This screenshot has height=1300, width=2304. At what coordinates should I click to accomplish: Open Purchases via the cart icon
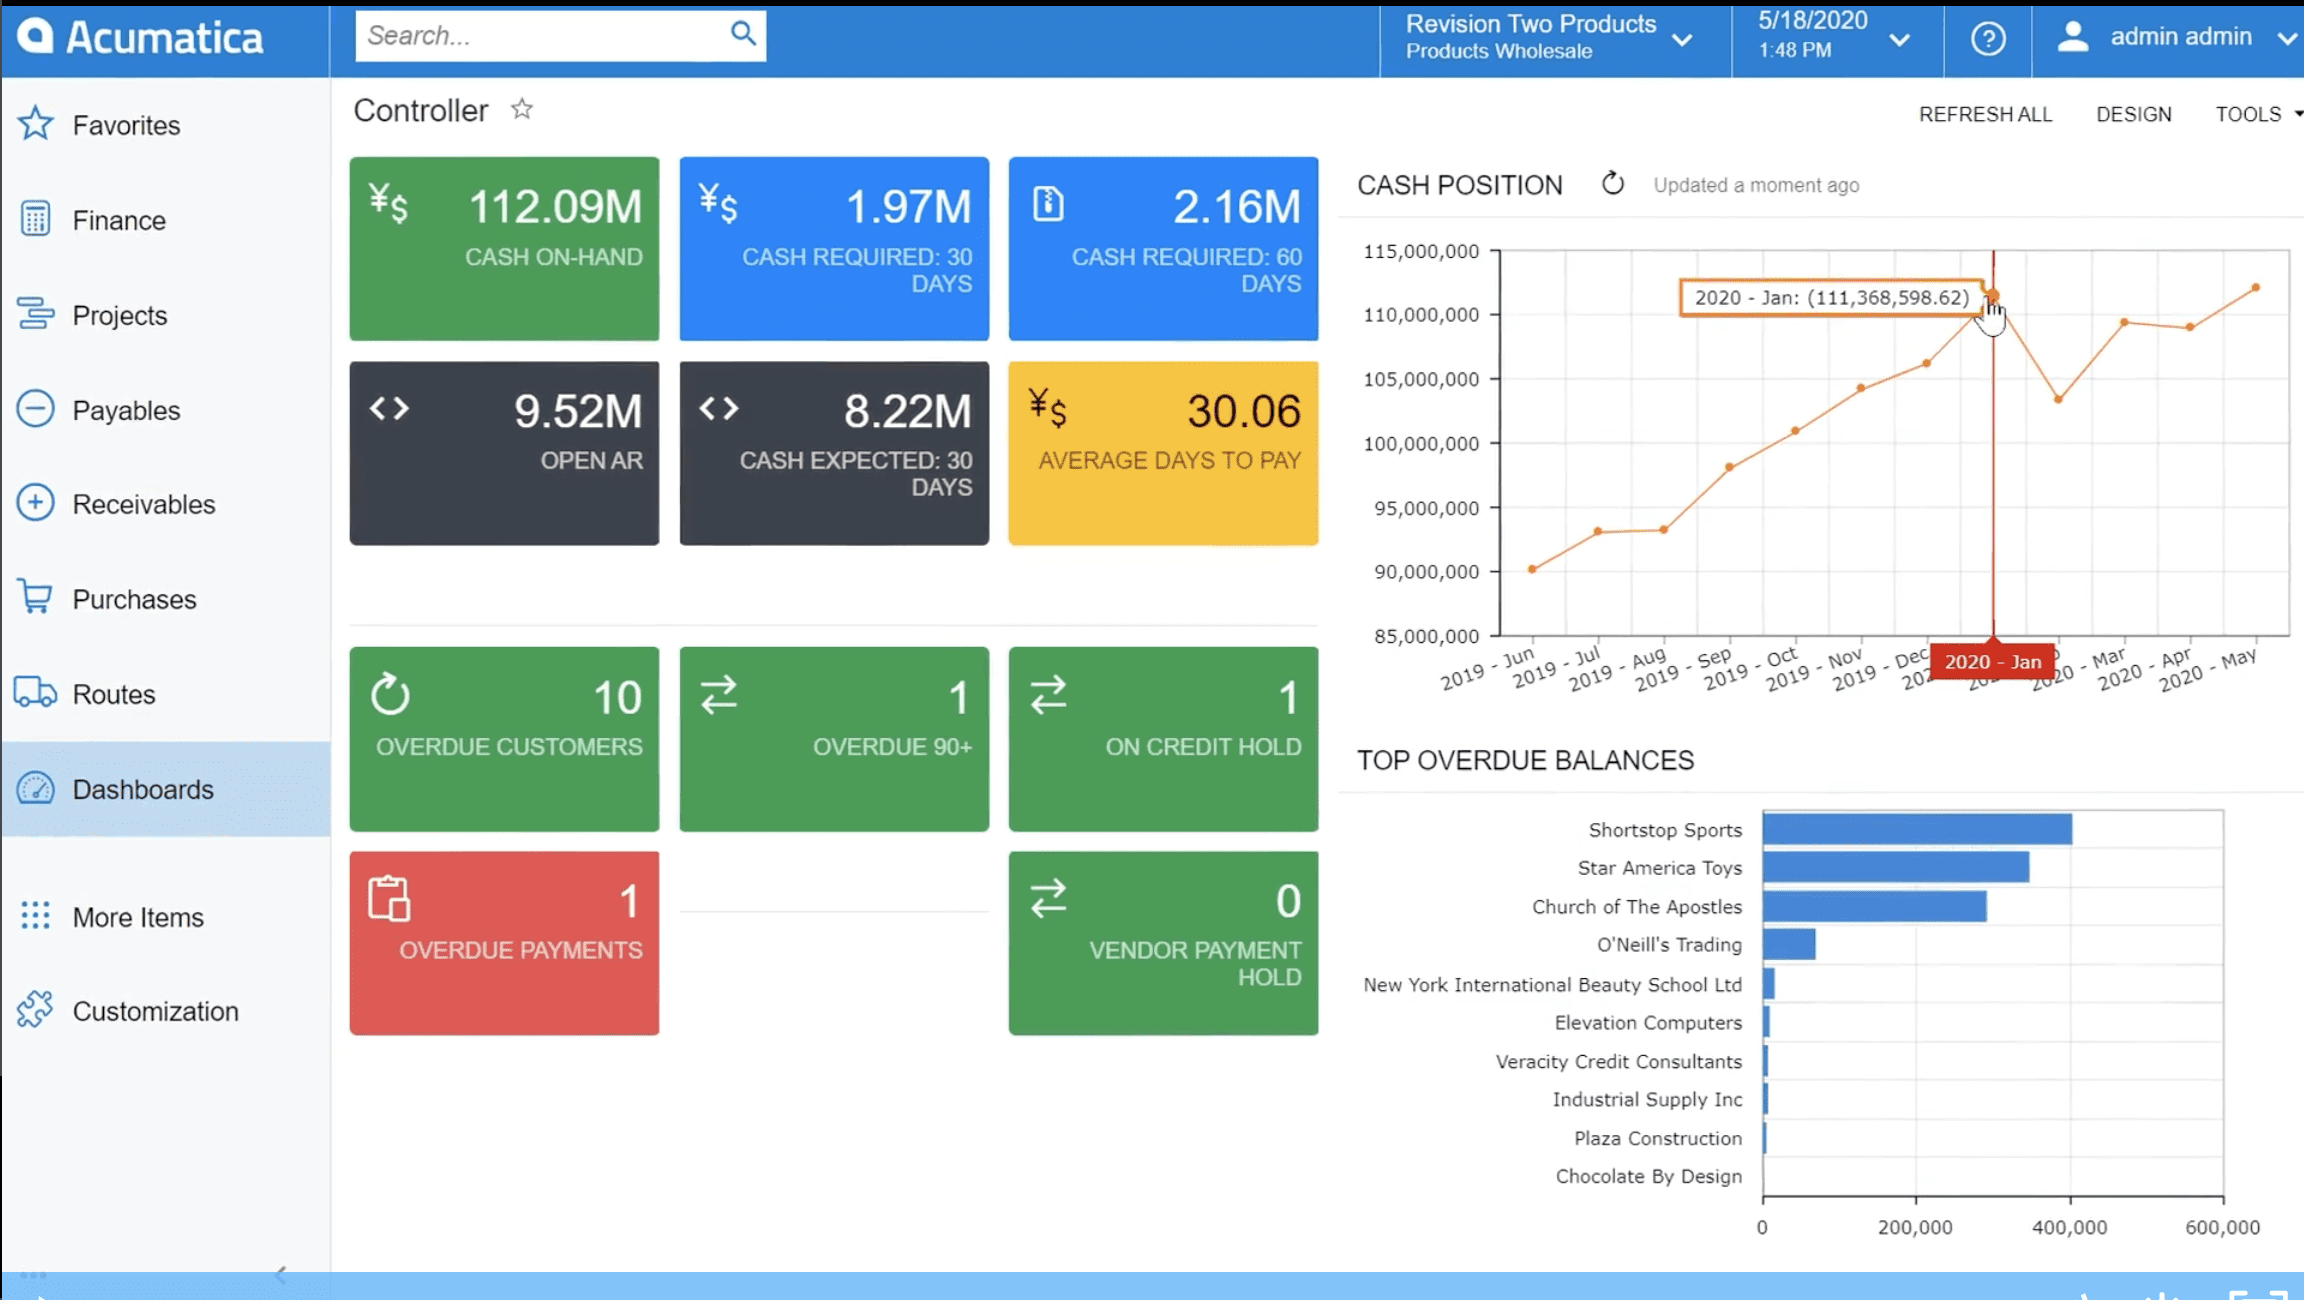(35, 598)
